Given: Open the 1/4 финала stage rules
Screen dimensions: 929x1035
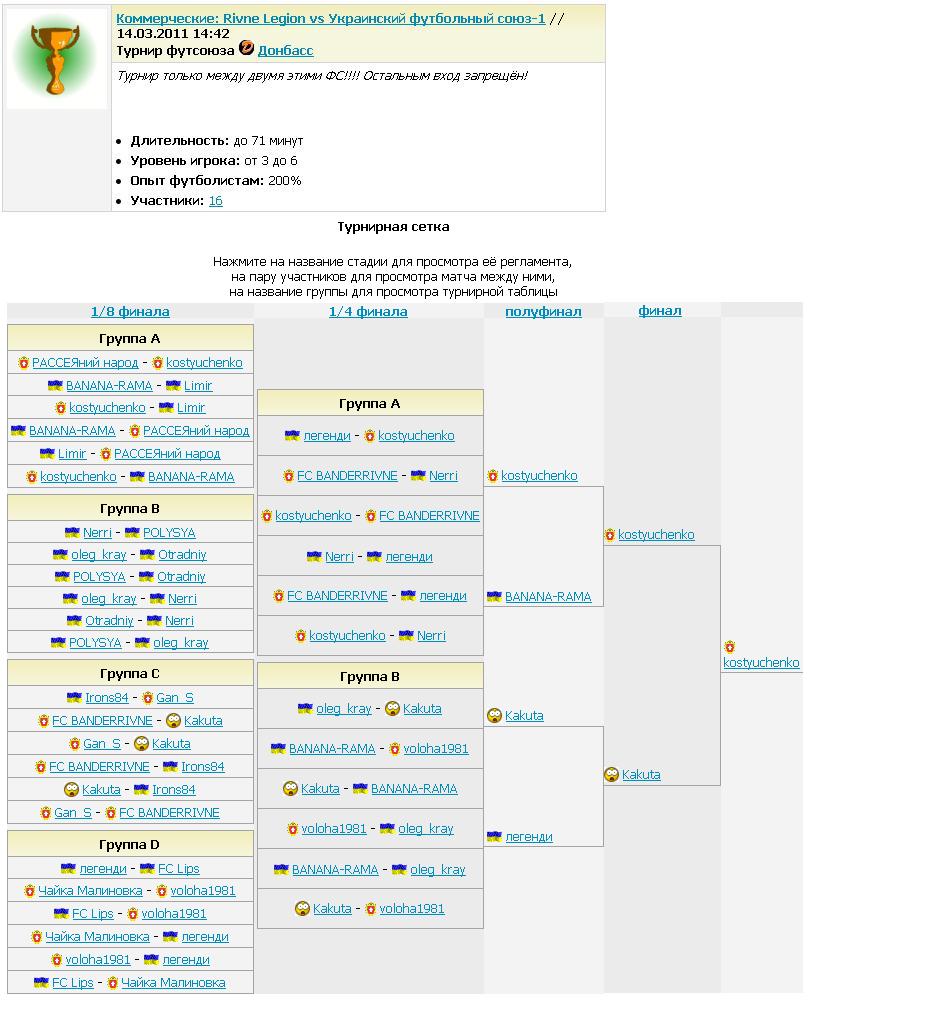Looking at the screenshot, I should coord(368,312).
